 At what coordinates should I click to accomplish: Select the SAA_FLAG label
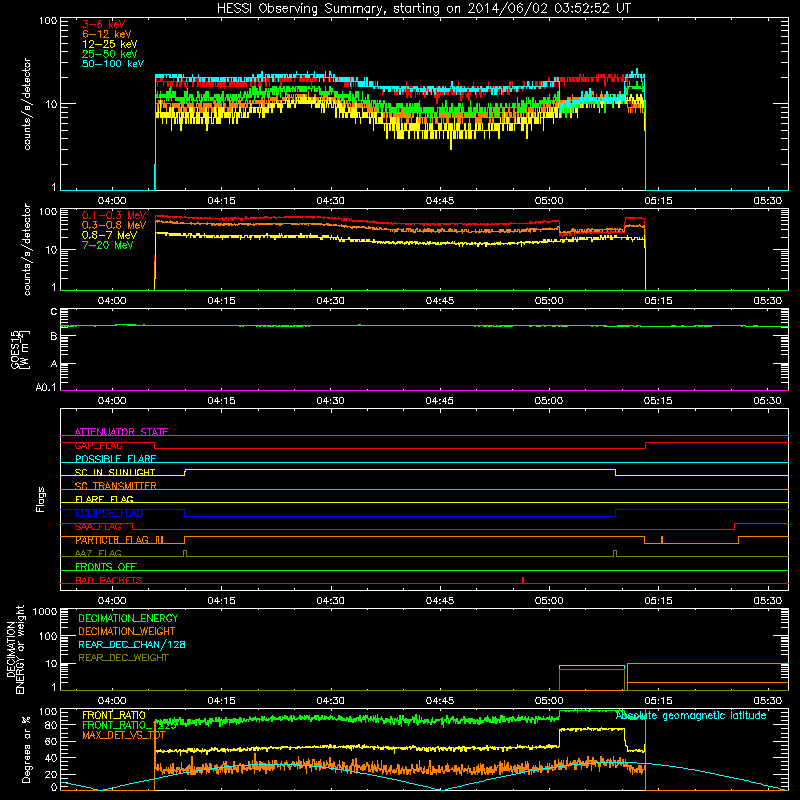pos(98,527)
